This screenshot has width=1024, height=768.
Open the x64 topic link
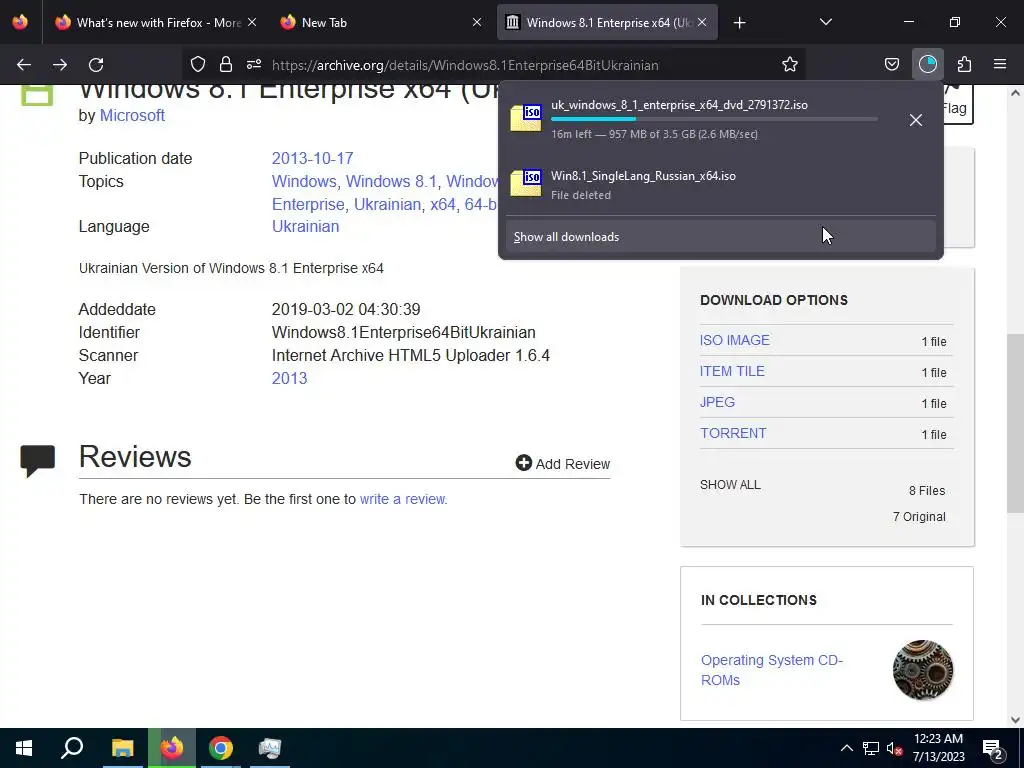[x=443, y=204]
